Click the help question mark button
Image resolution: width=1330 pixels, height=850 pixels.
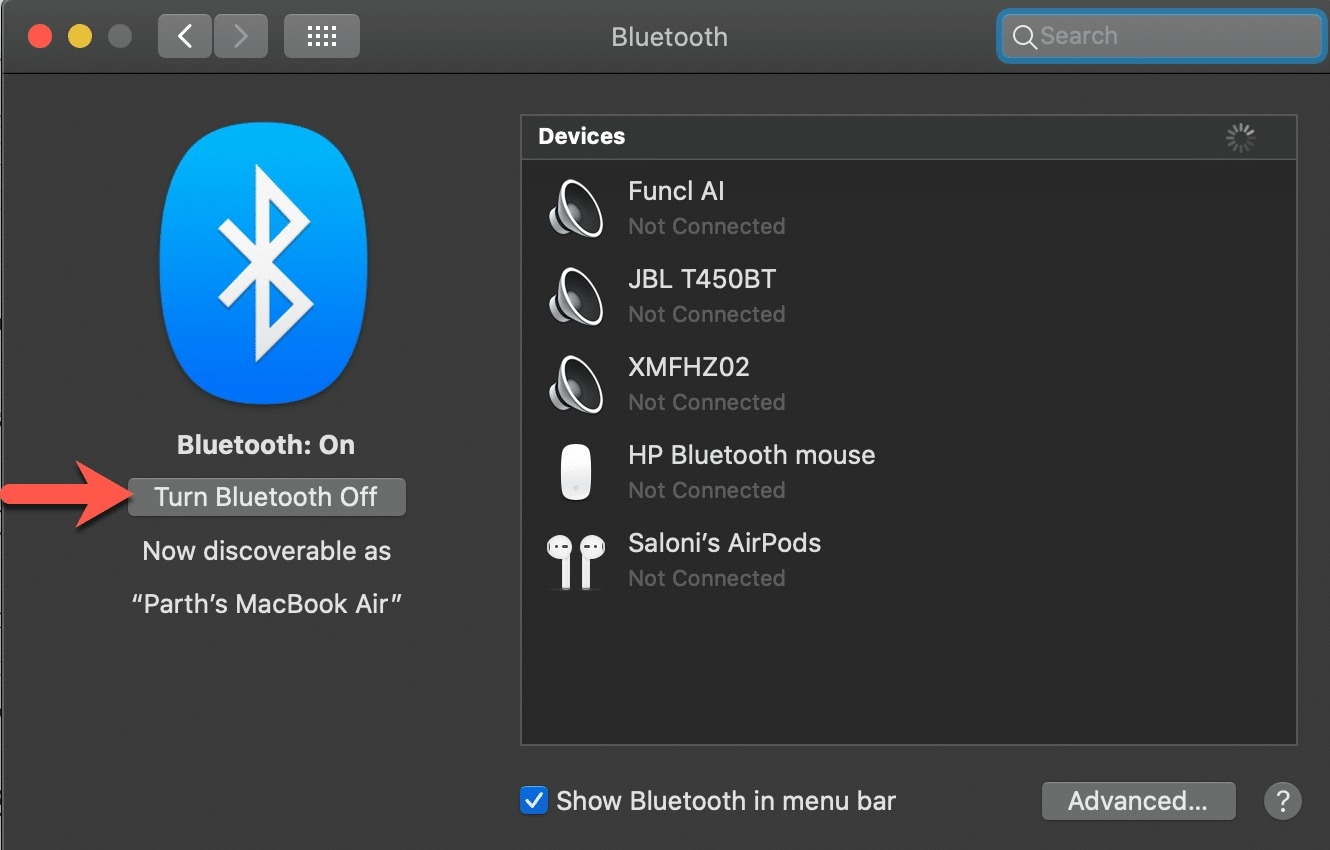pos(1283,800)
